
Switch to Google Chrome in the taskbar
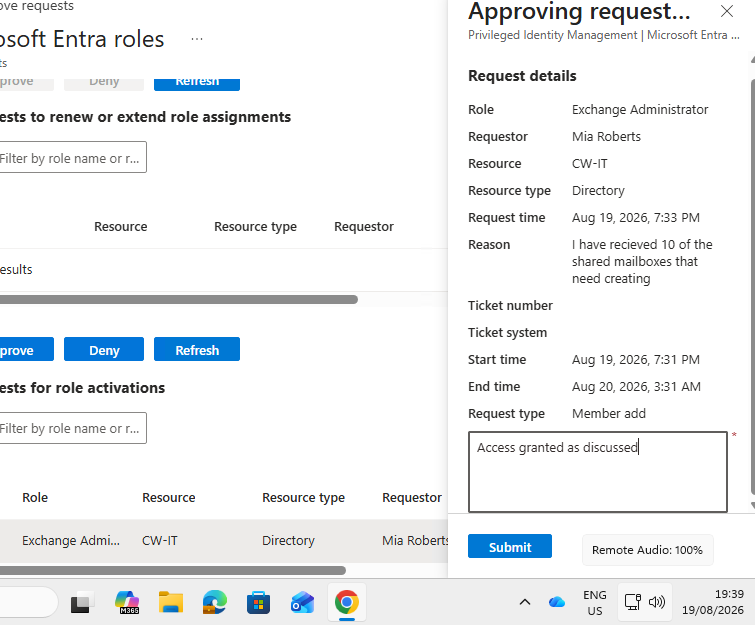(347, 602)
